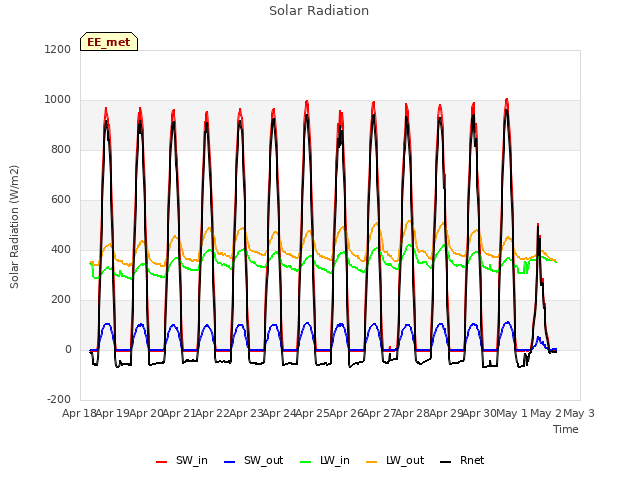Click the Apr 25 x-axis tick label

[313, 413]
